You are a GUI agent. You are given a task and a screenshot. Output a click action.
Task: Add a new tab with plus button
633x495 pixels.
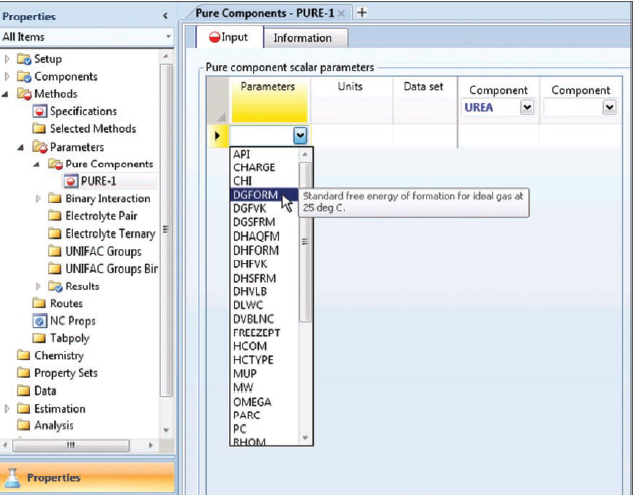point(362,12)
